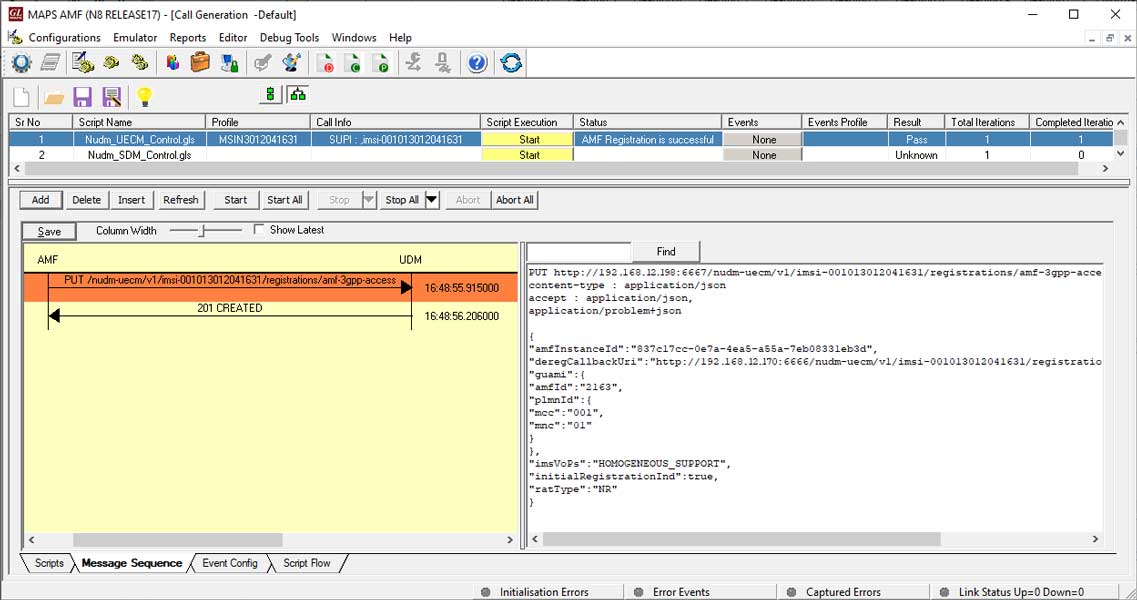This screenshot has height=600, width=1137.
Task: Click the purple floppy disk save icon
Action: pos(82,97)
